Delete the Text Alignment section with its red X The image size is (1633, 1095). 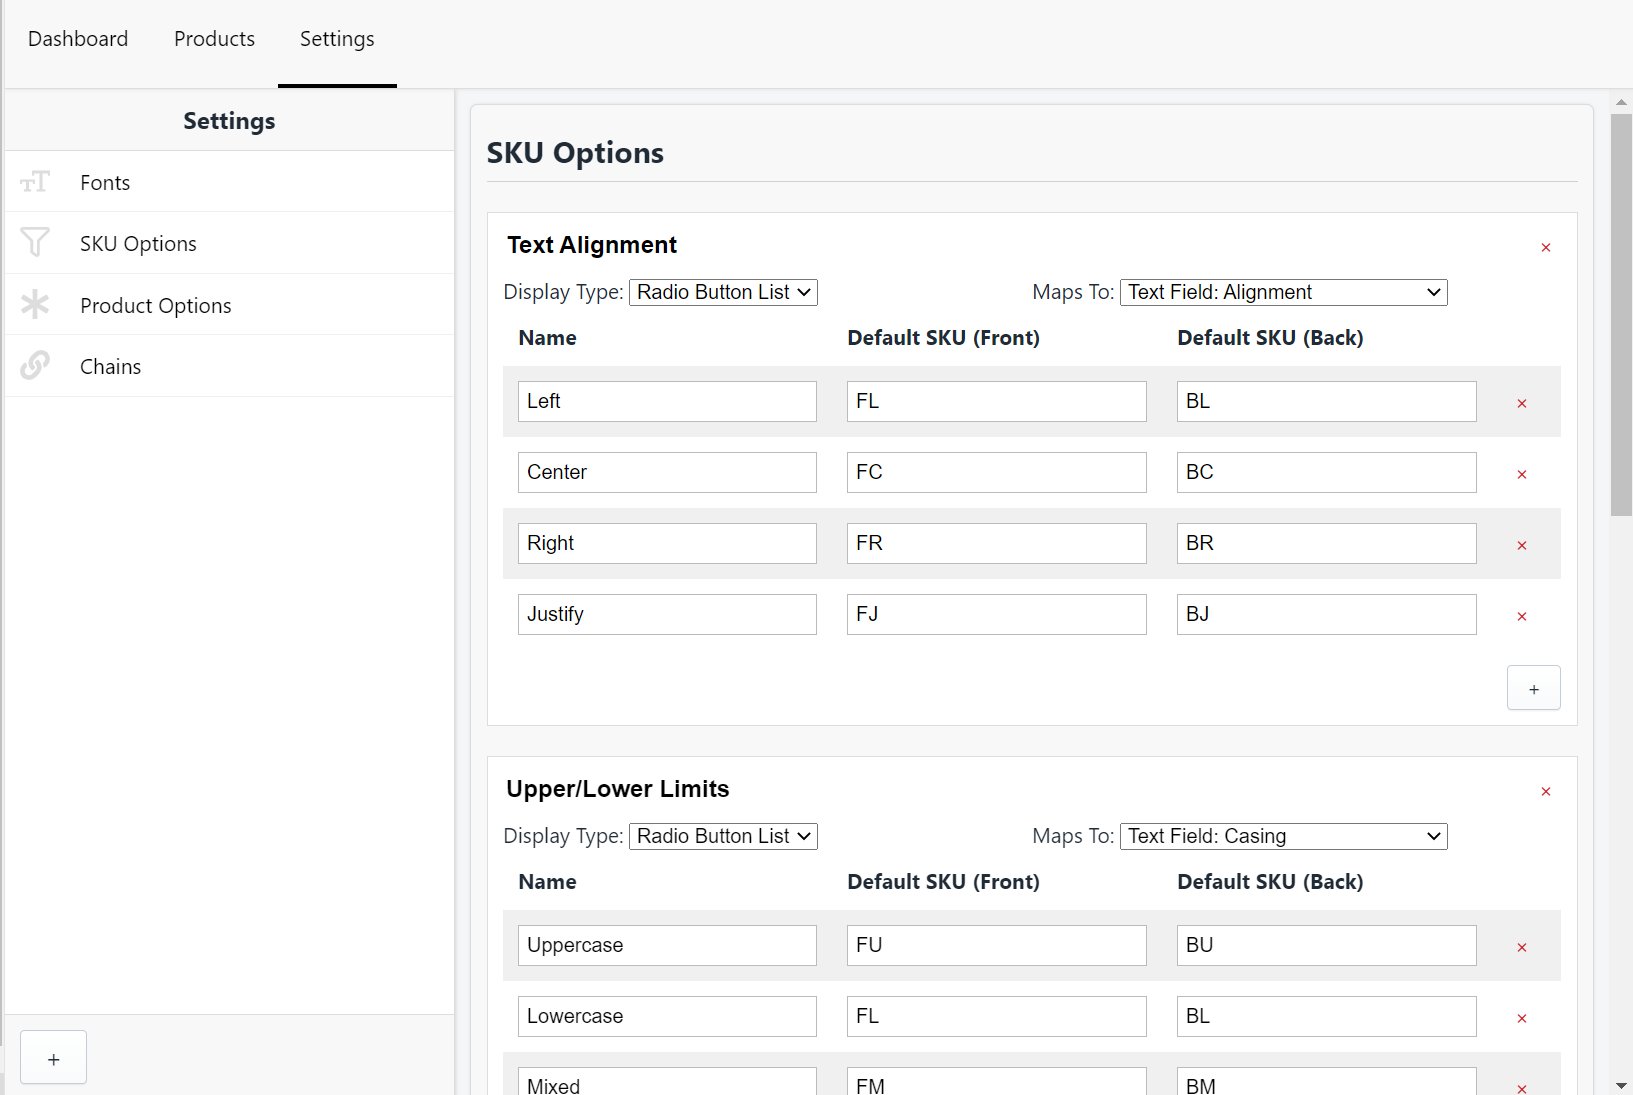pos(1545,247)
